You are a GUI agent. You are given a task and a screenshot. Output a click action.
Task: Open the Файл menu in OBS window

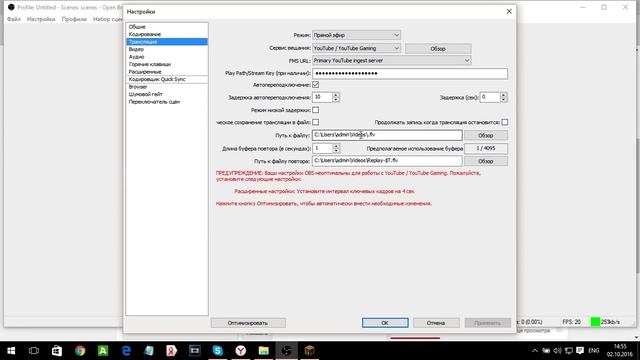click(14, 19)
